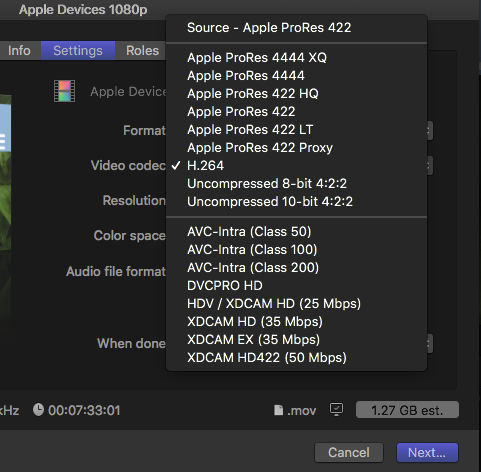Pick HDV / XDCAM HD (25 Mbps)
This screenshot has height=472, width=481.
point(296,304)
